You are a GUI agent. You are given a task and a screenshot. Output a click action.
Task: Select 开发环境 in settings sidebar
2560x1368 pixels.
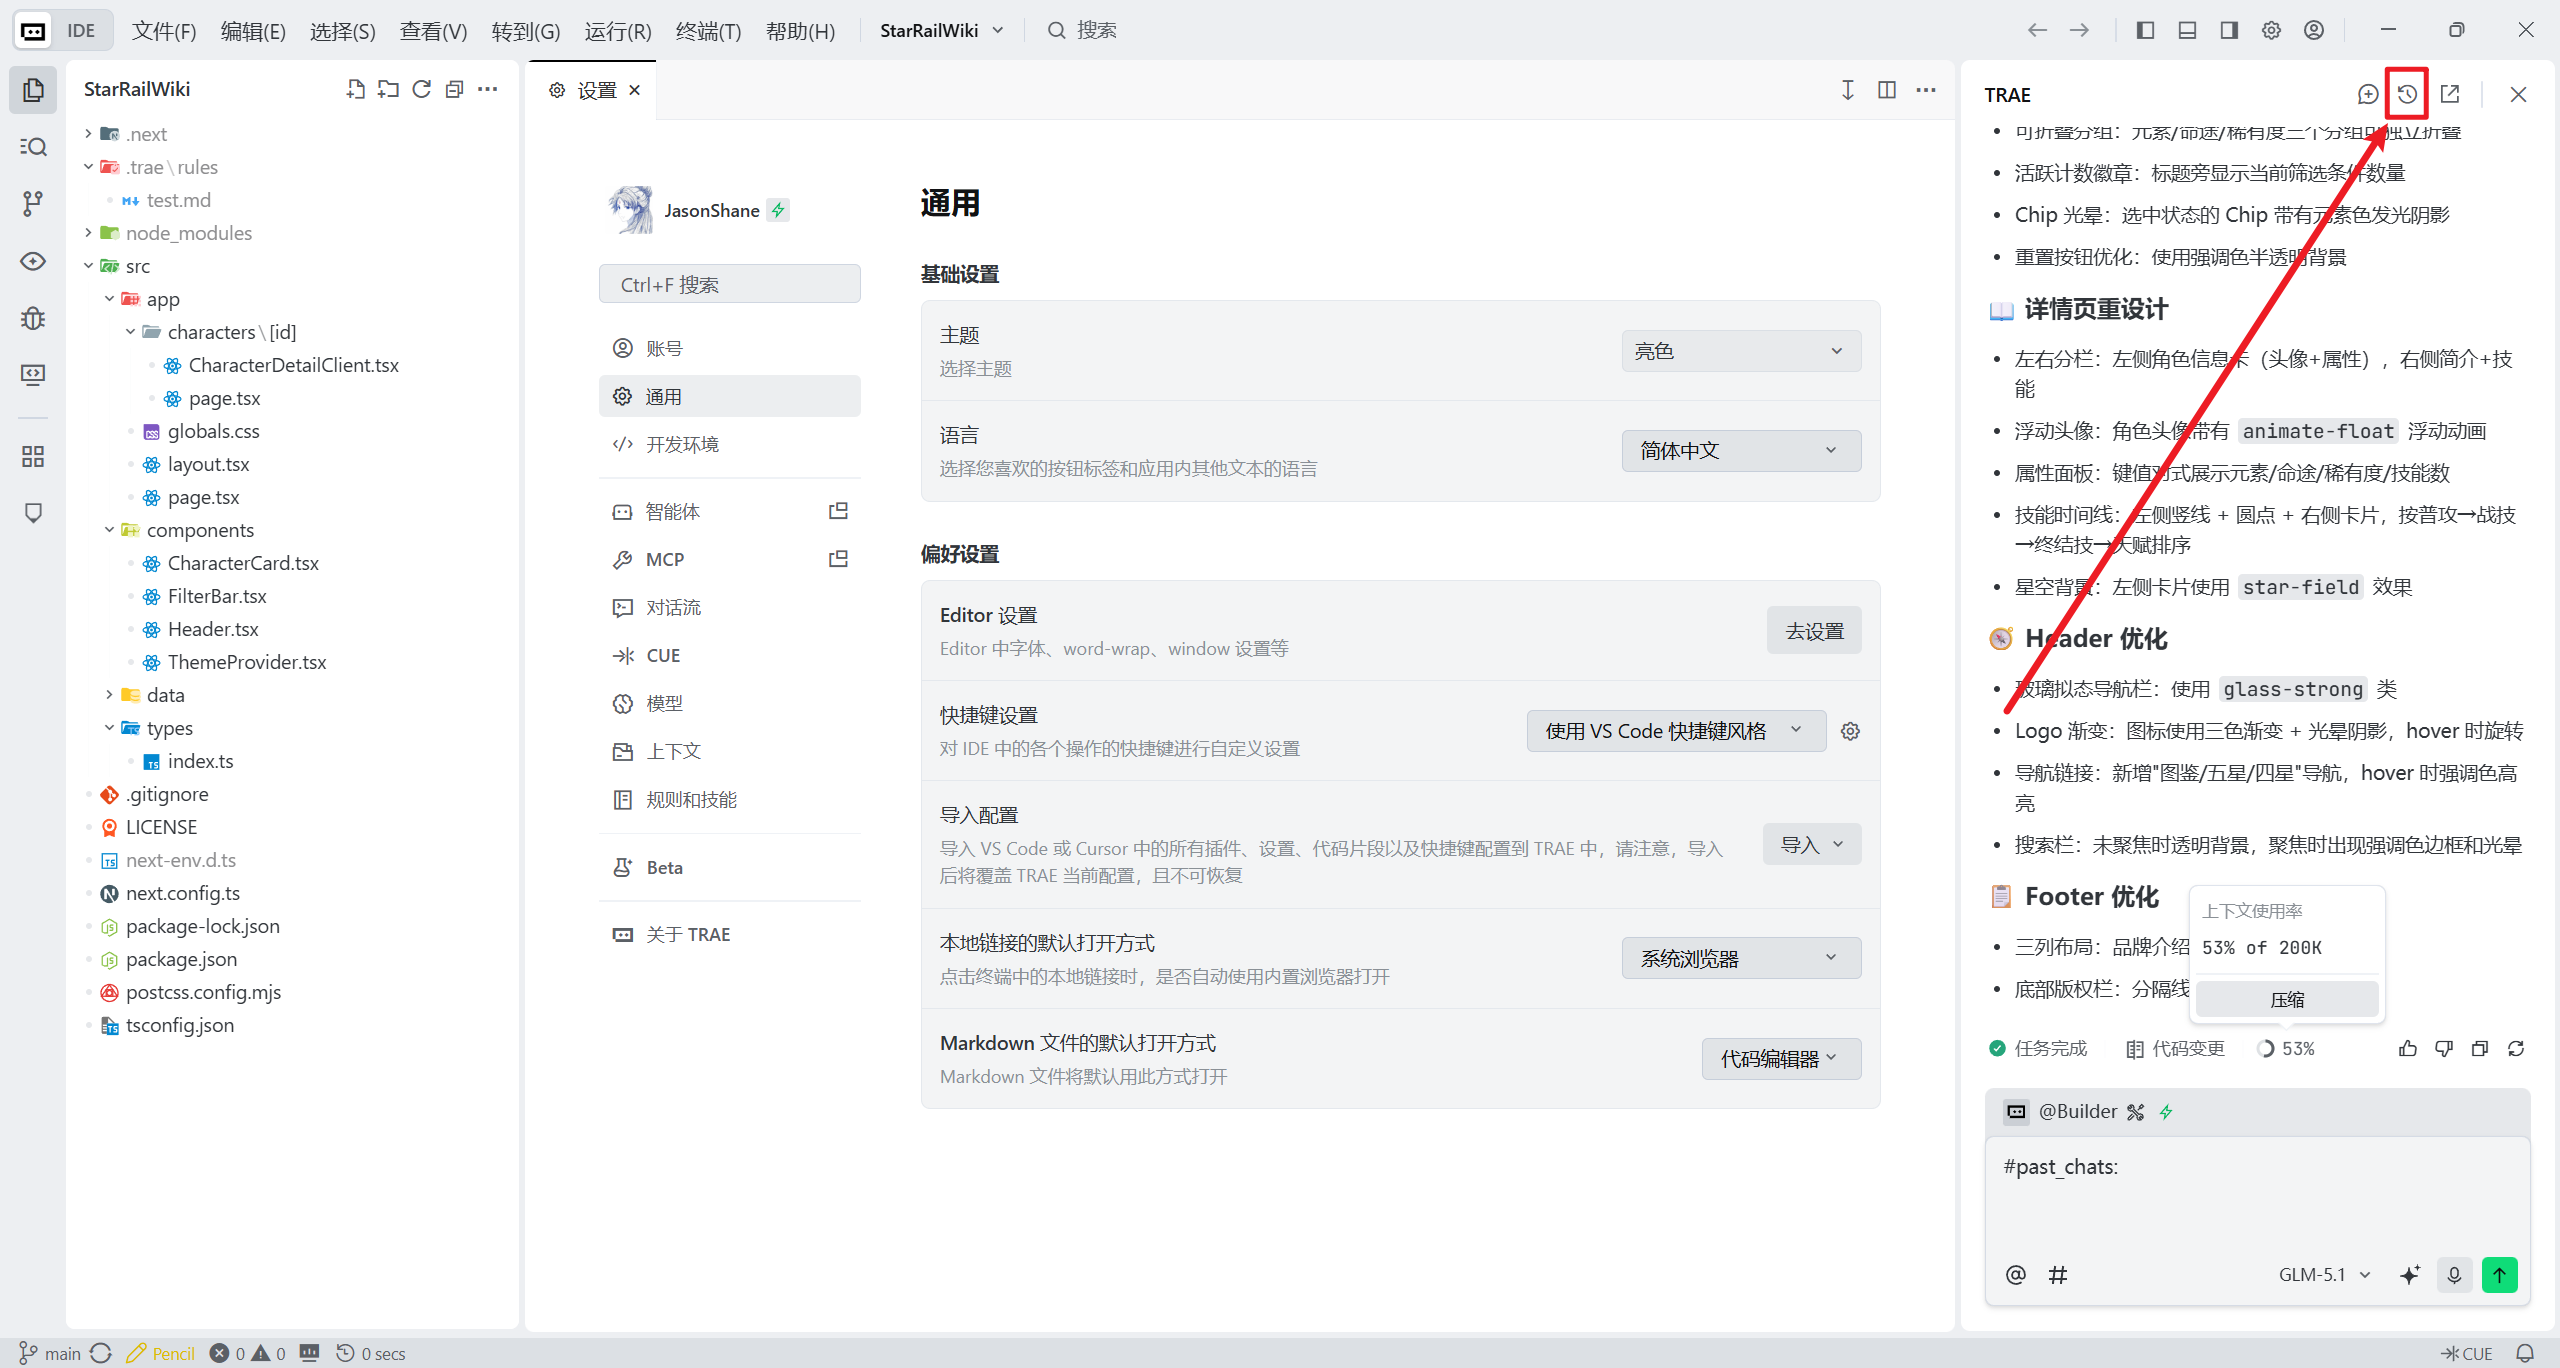pyautogui.click(x=730, y=444)
